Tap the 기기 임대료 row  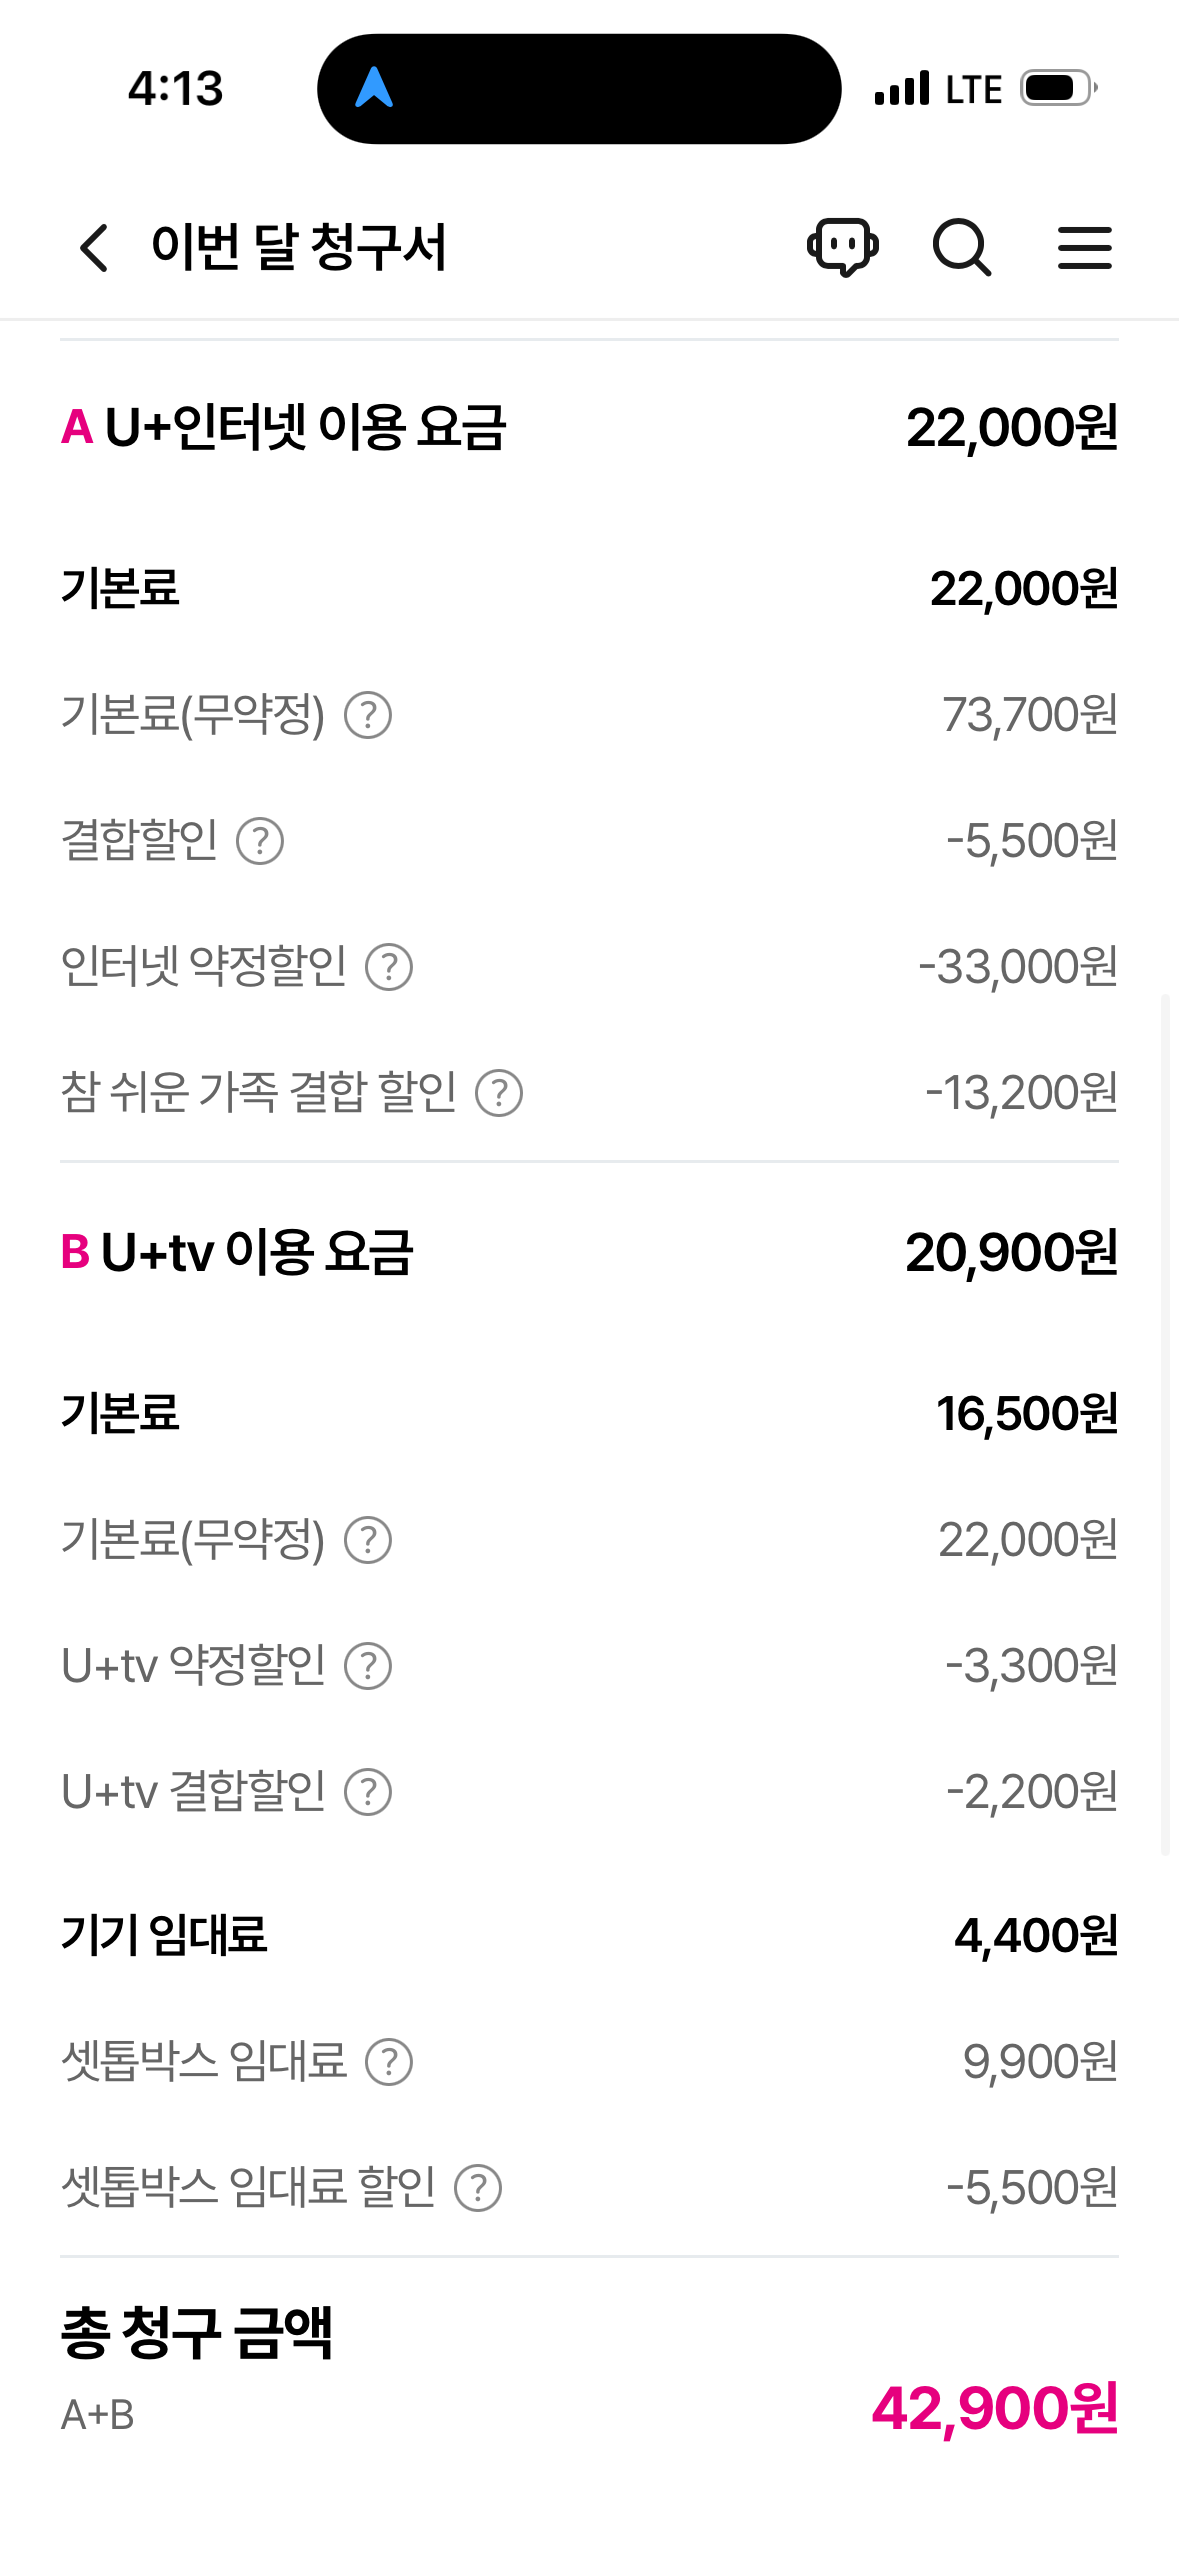point(164,1935)
